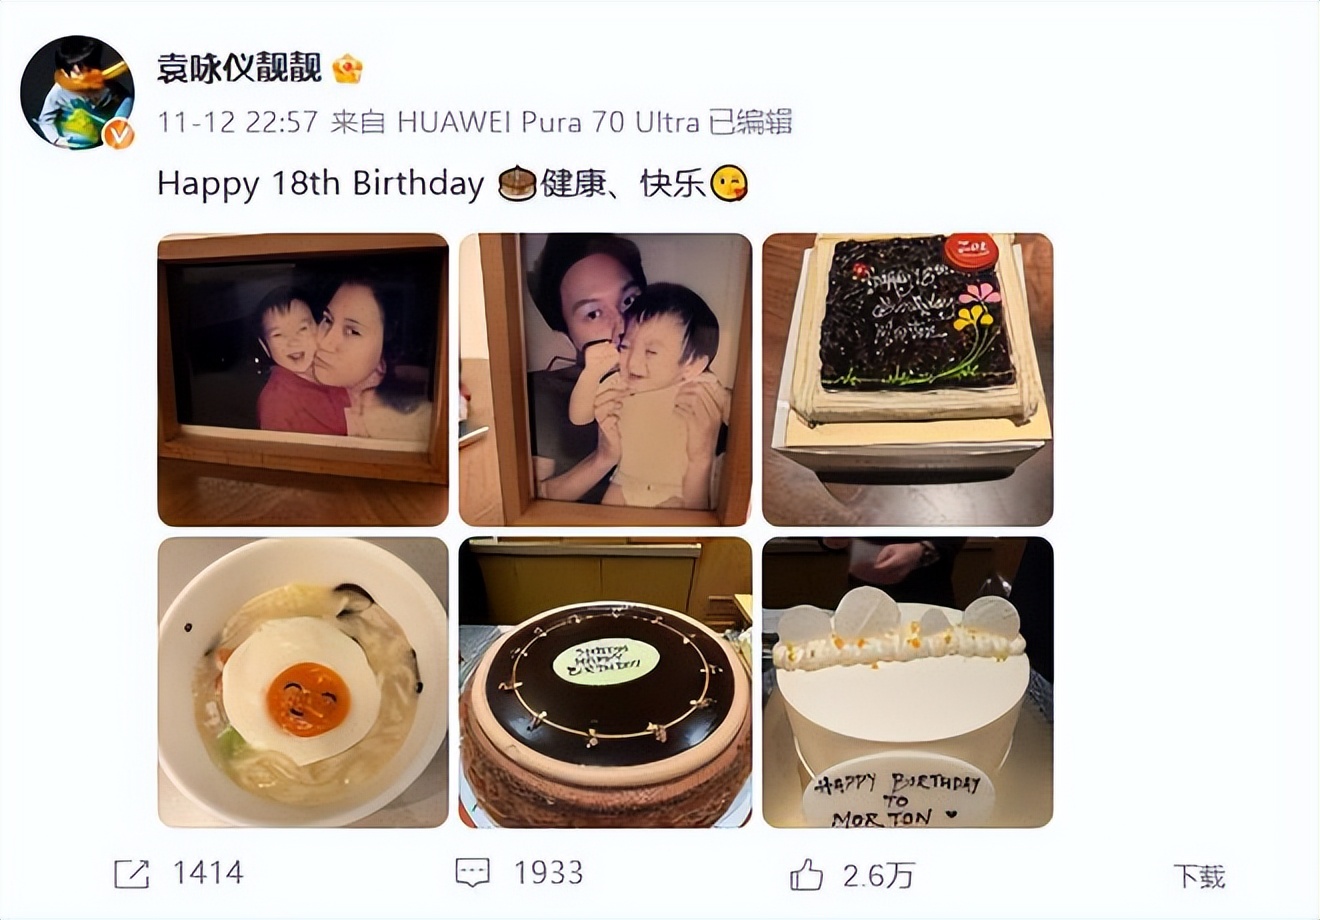1320x920 pixels.
Task: Click the HUAWEI Pura 70 Ultra source link
Action: (548, 122)
